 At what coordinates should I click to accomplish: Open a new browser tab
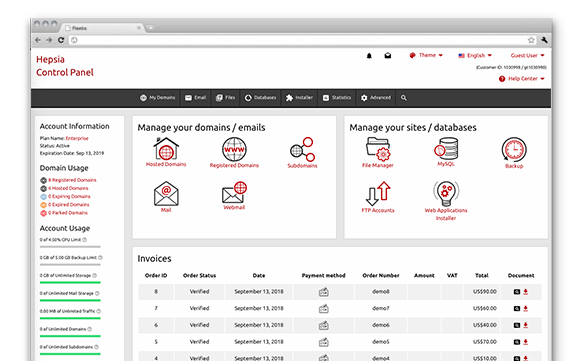tap(151, 28)
